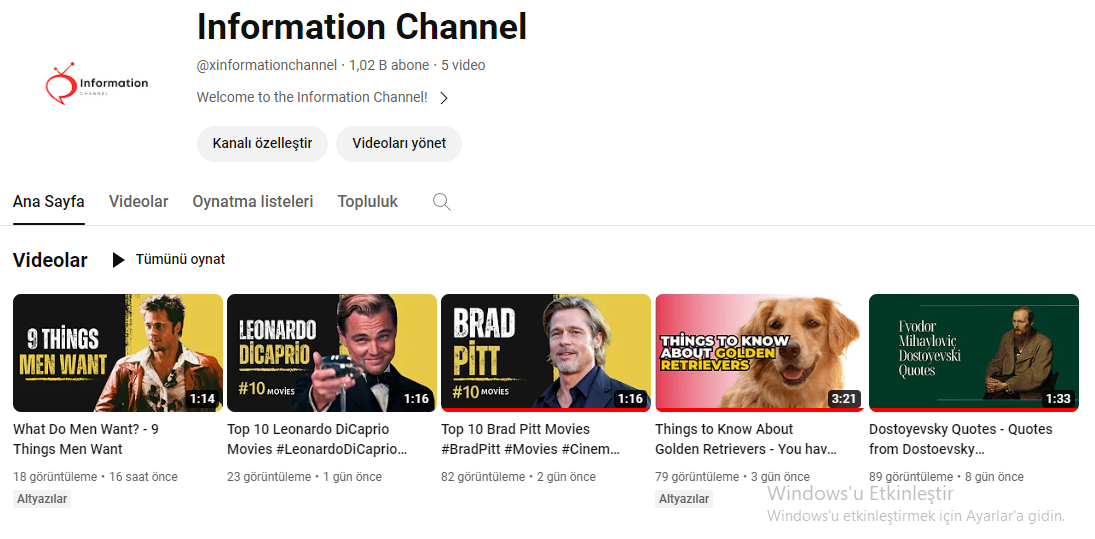Open the Videolar tab
Viewport: 1095px width, 539px height.
[x=138, y=202]
